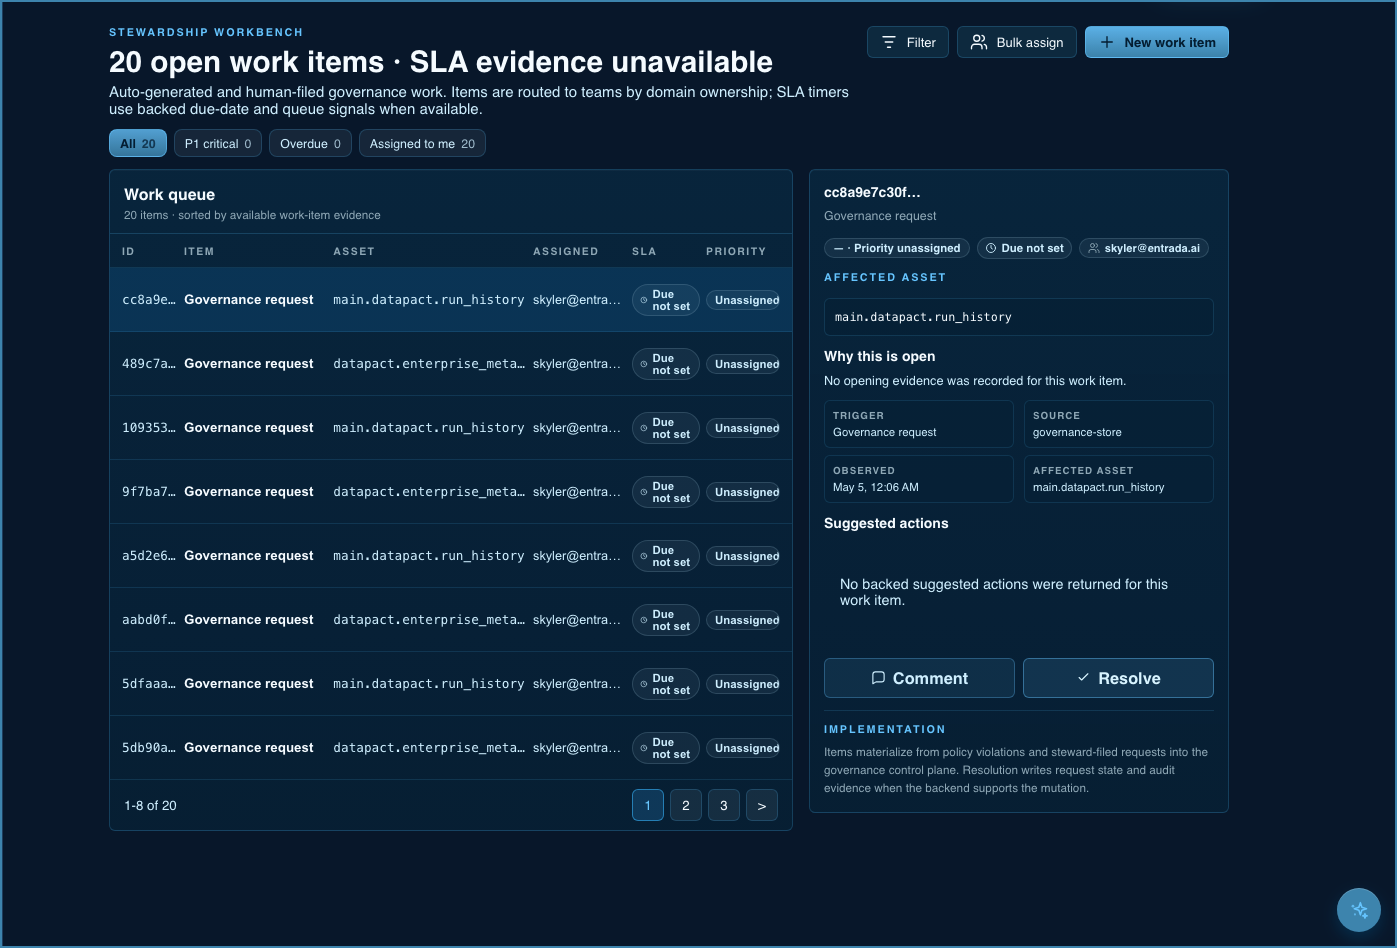The image size is (1397, 948).
Task: Click datapact.enterprise_meta asset in 9f7ba7 row
Action: [429, 492]
